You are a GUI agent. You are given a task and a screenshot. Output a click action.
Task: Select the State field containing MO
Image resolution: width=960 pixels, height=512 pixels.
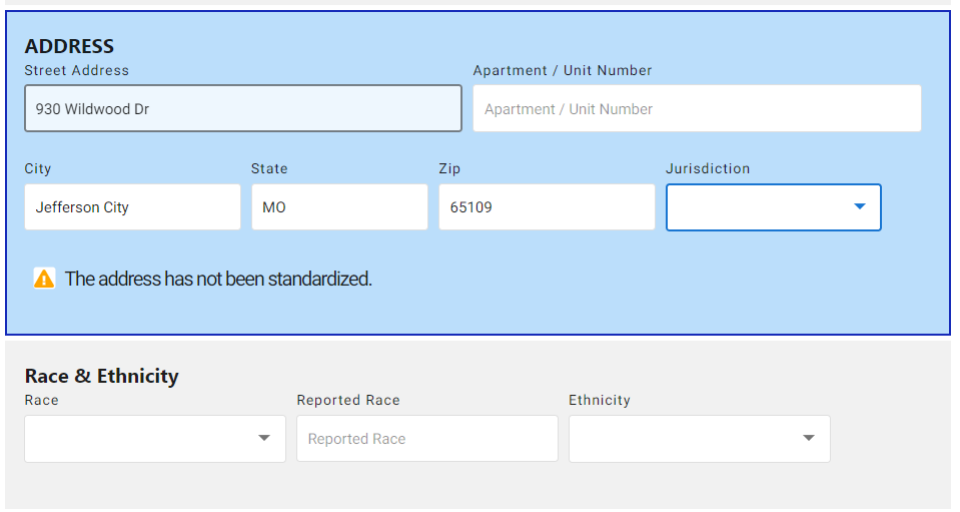pos(339,207)
